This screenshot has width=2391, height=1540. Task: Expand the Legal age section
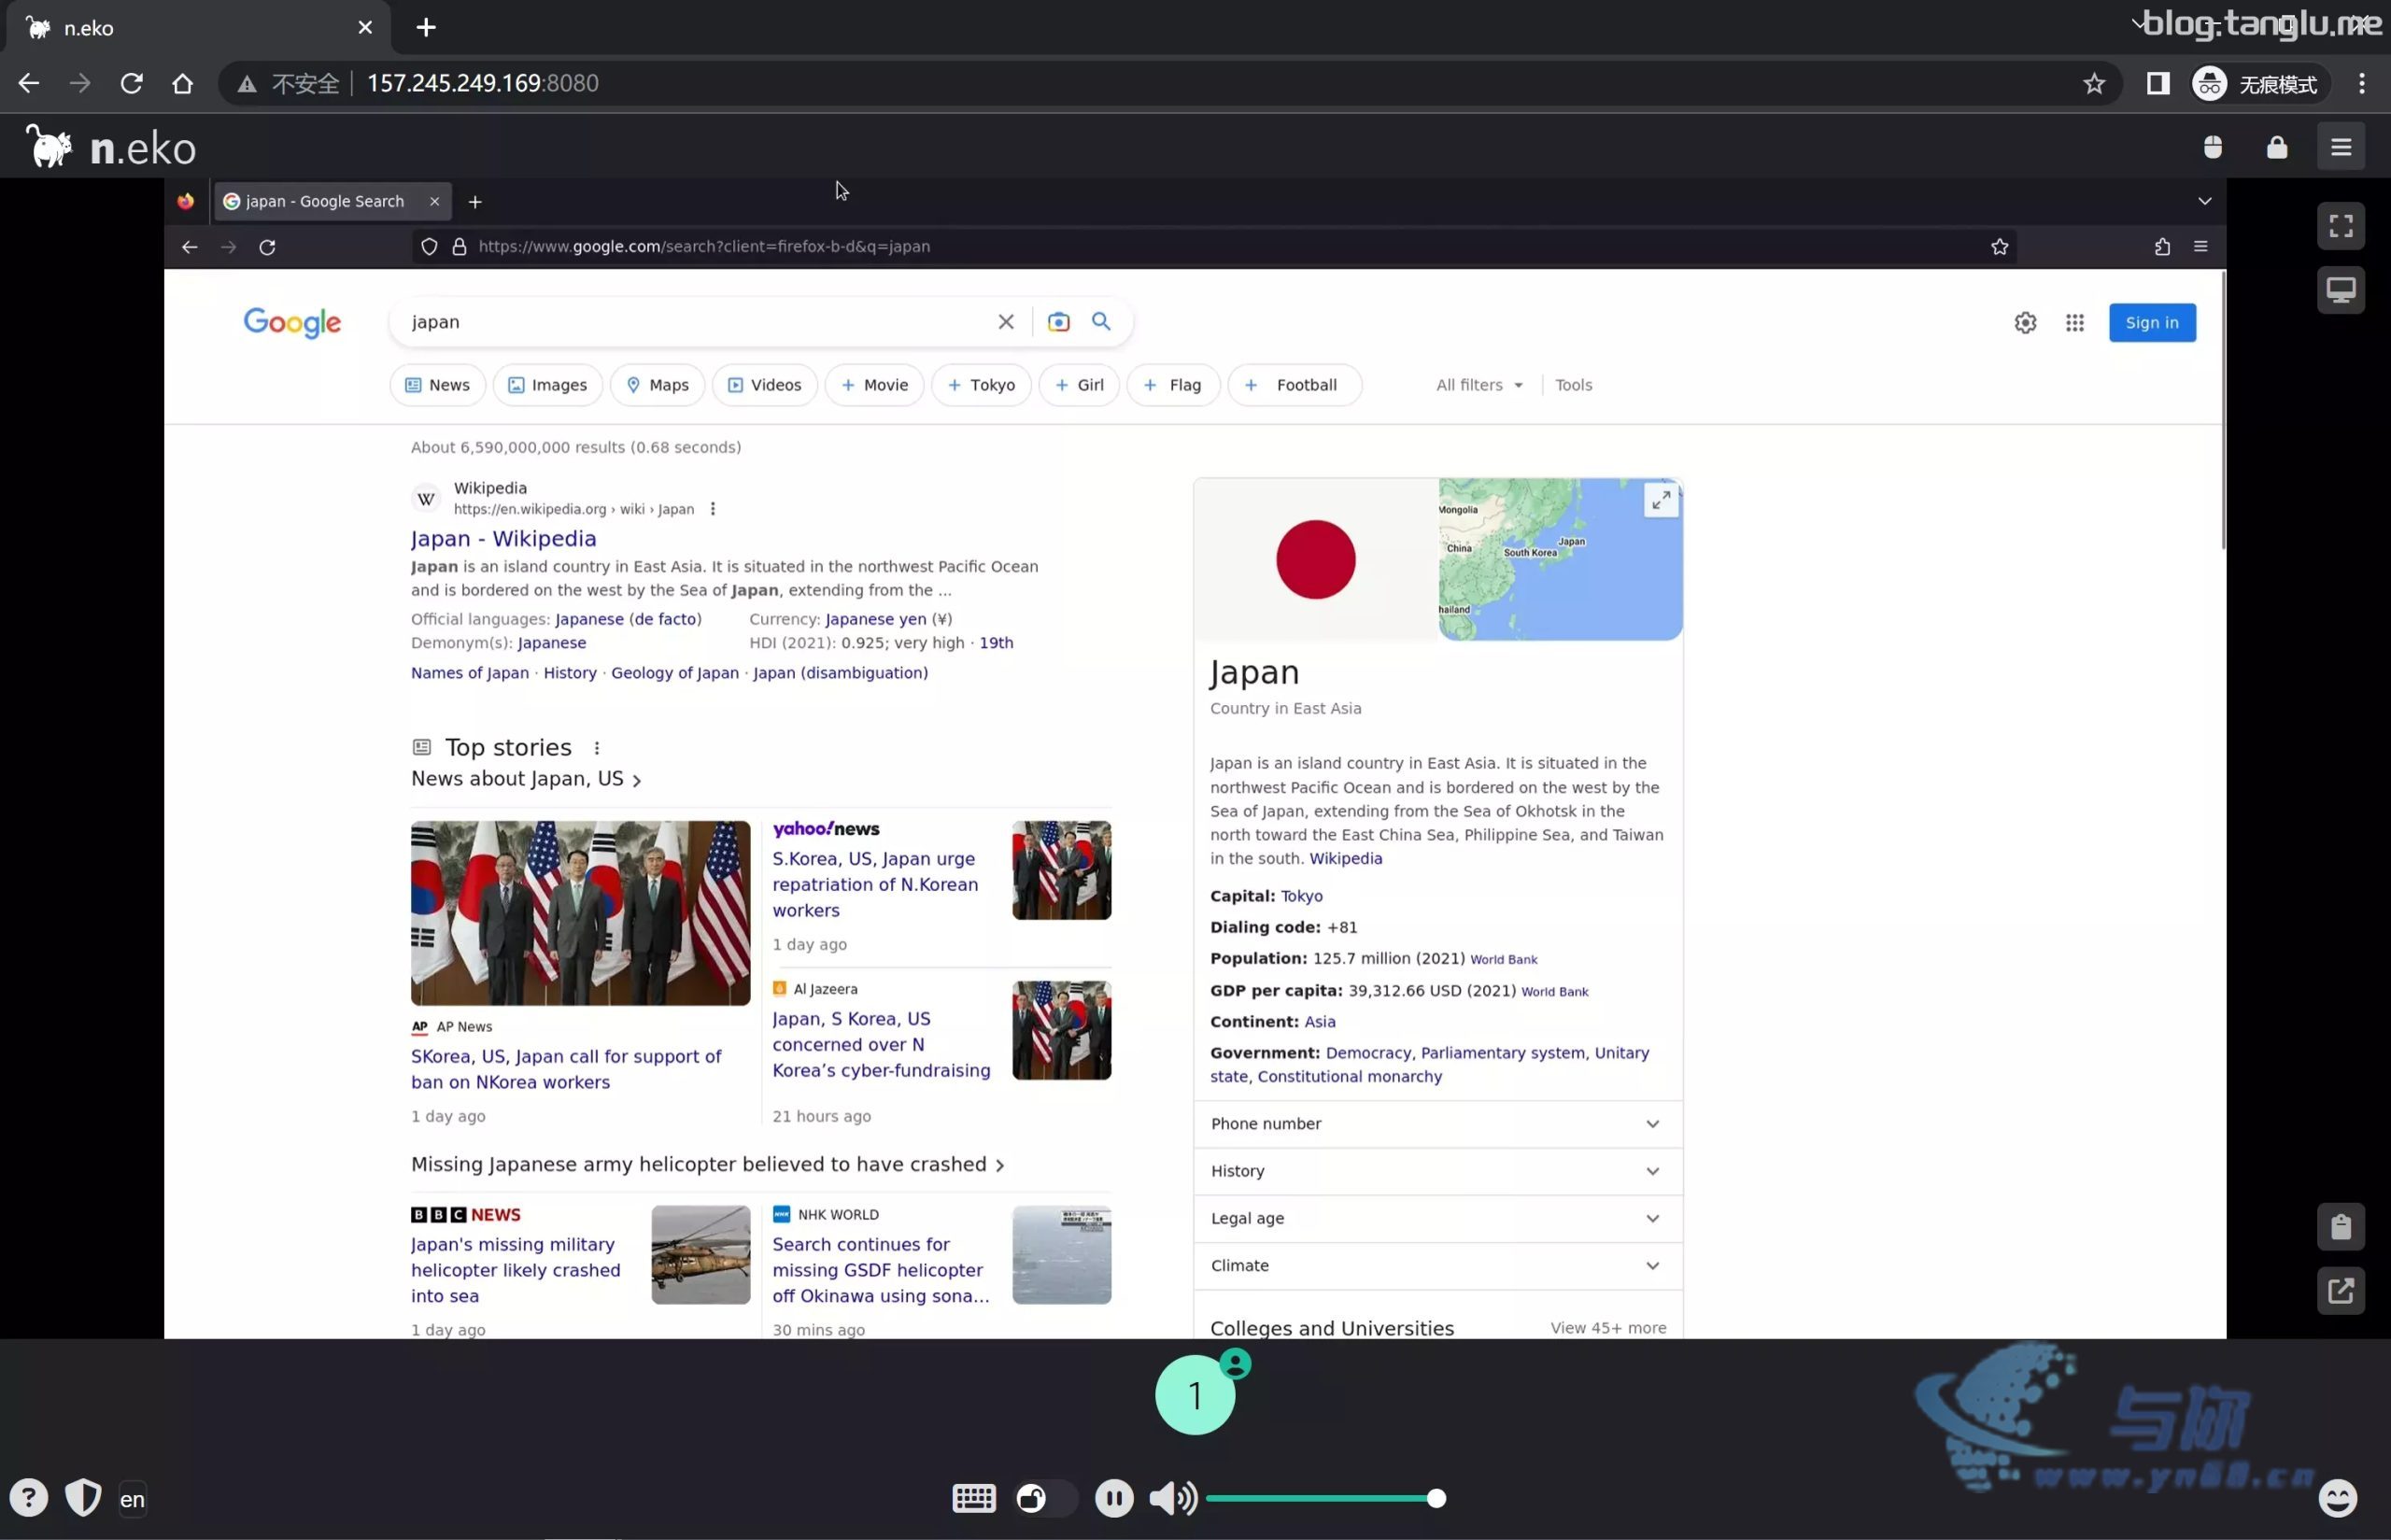click(x=1437, y=1218)
